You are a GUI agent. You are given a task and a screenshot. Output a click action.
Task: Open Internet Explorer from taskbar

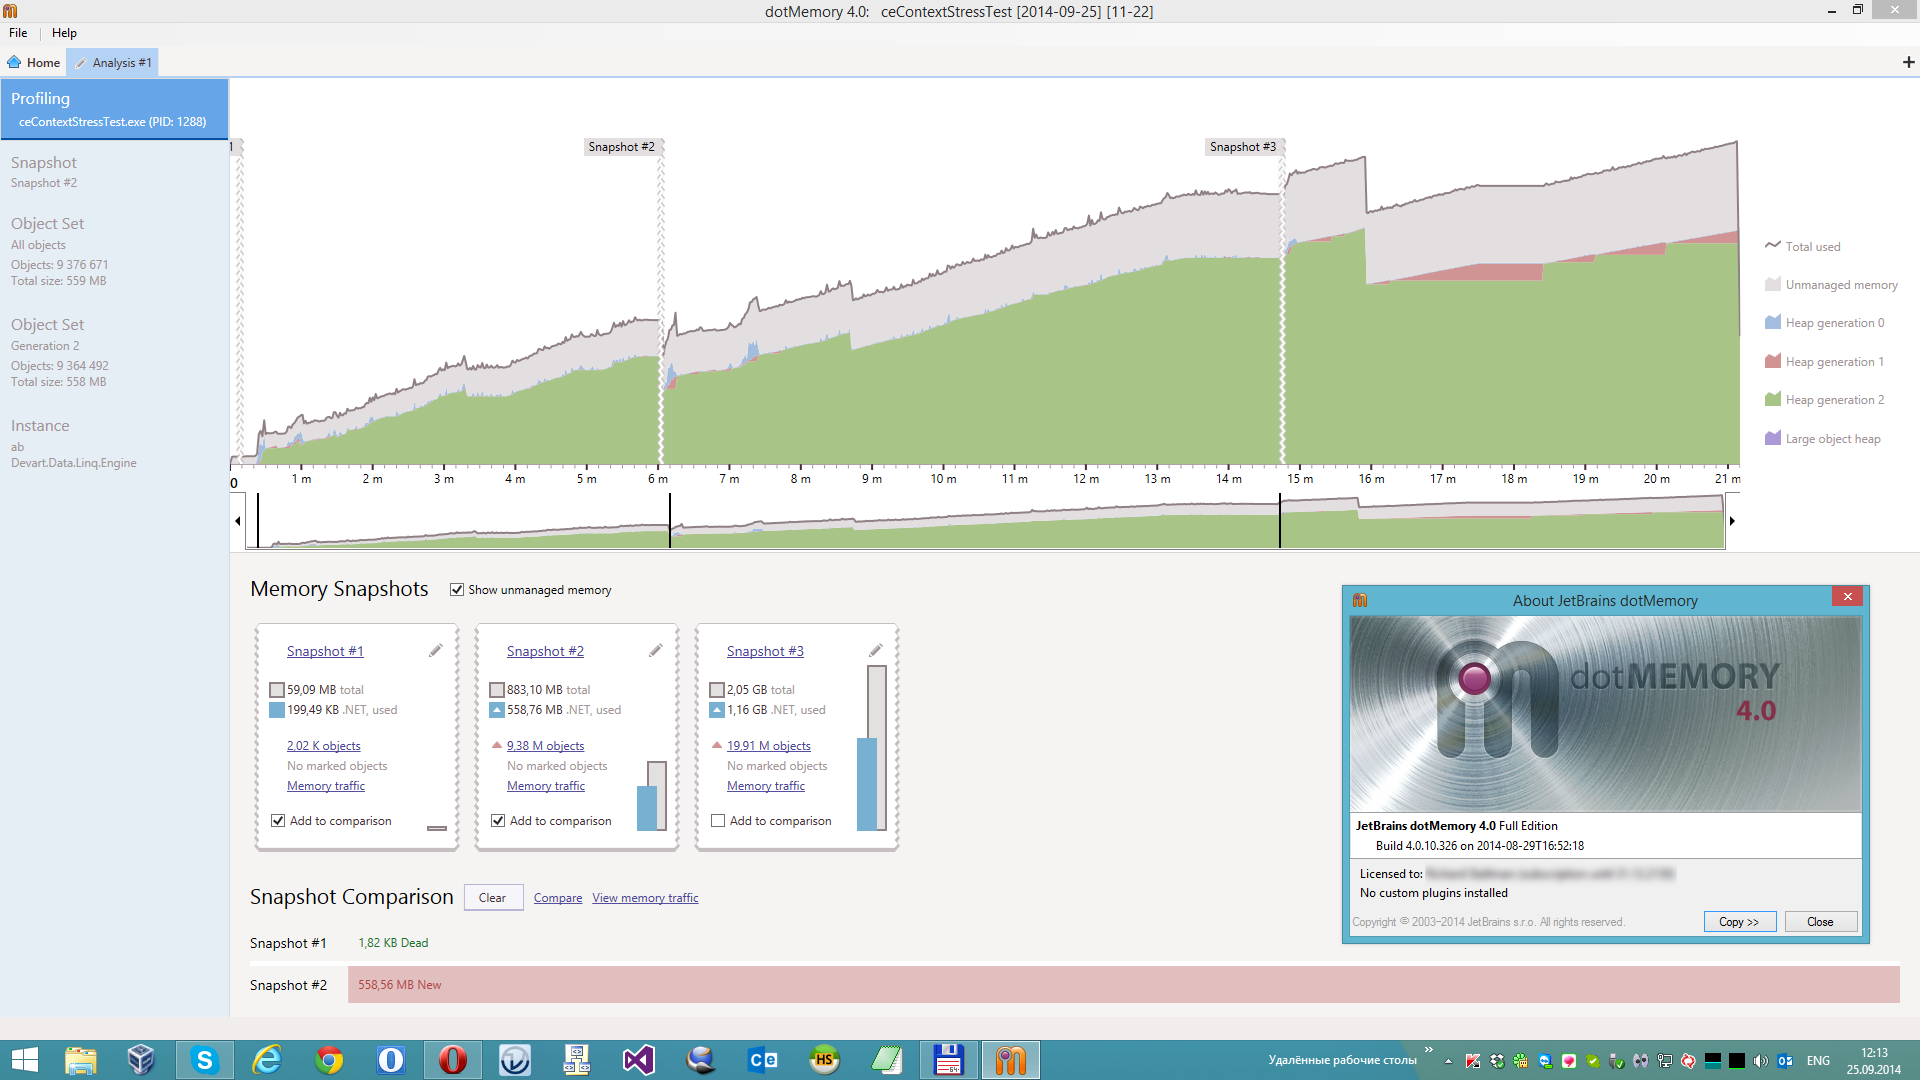[267, 1060]
